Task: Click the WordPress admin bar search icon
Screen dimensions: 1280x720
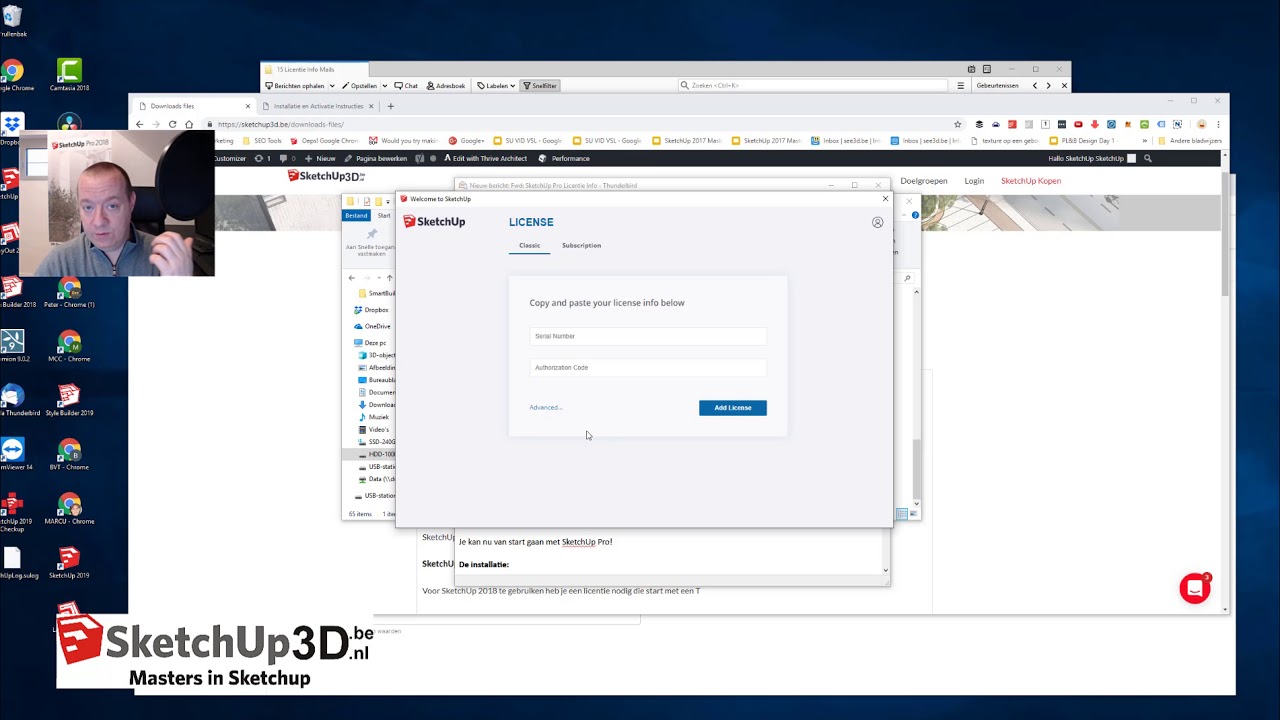Action: (1148, 158)
